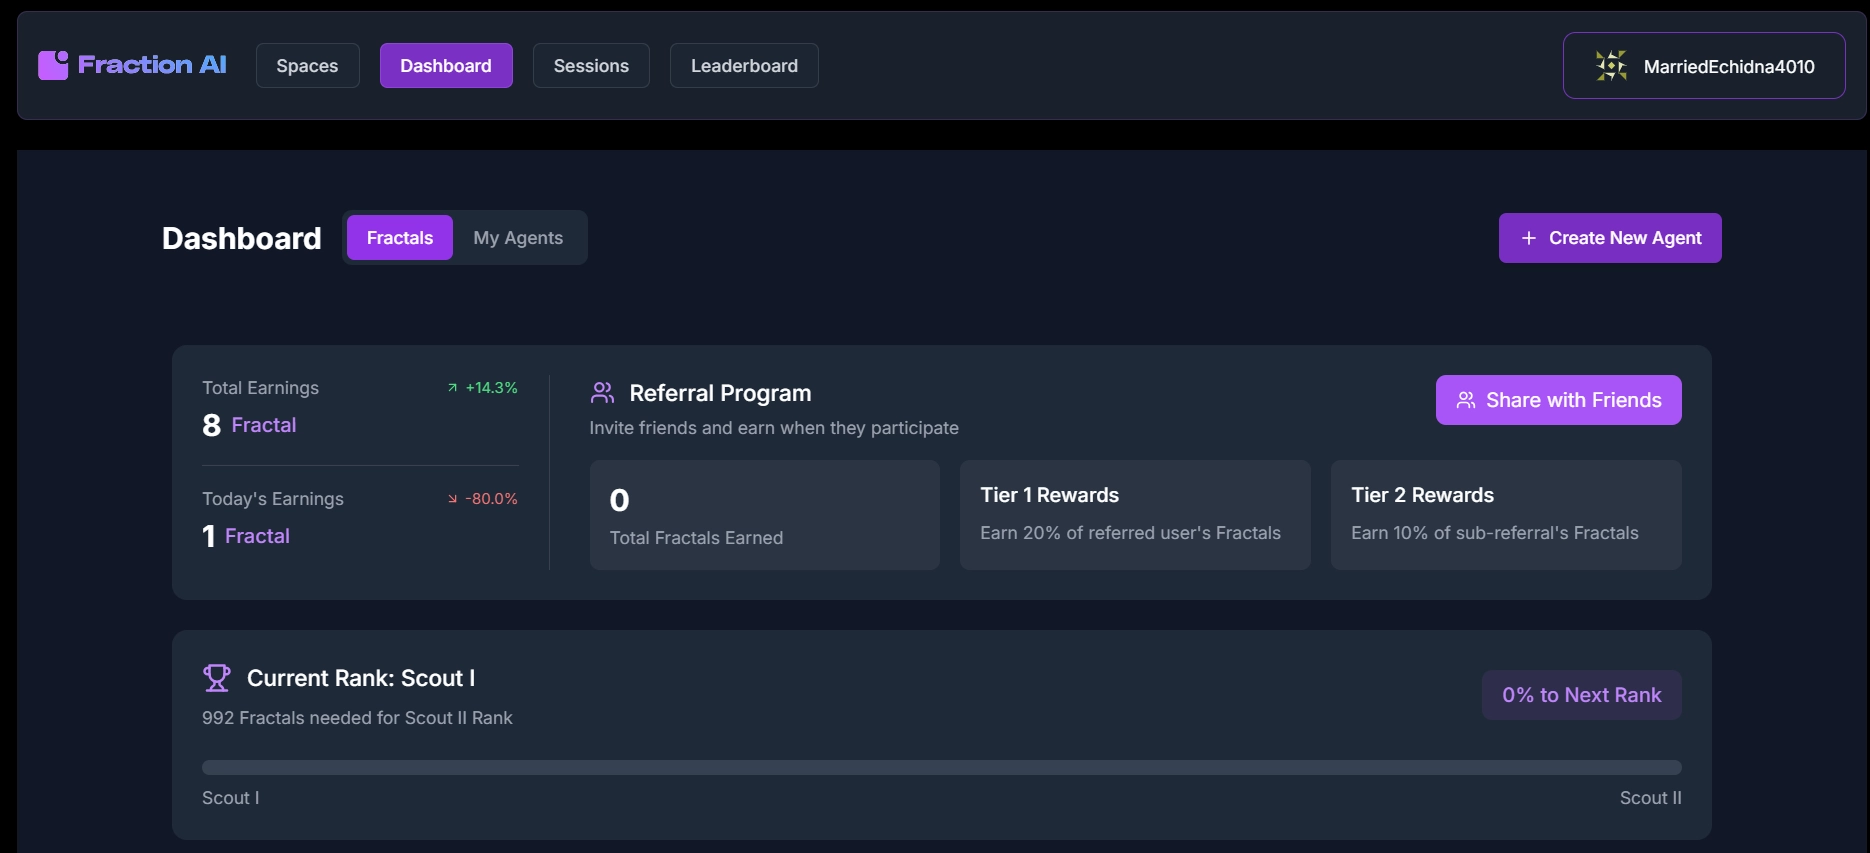Click the rank progress bar
This screenshot has width=1870, height=853.
[x=942, y=767]
